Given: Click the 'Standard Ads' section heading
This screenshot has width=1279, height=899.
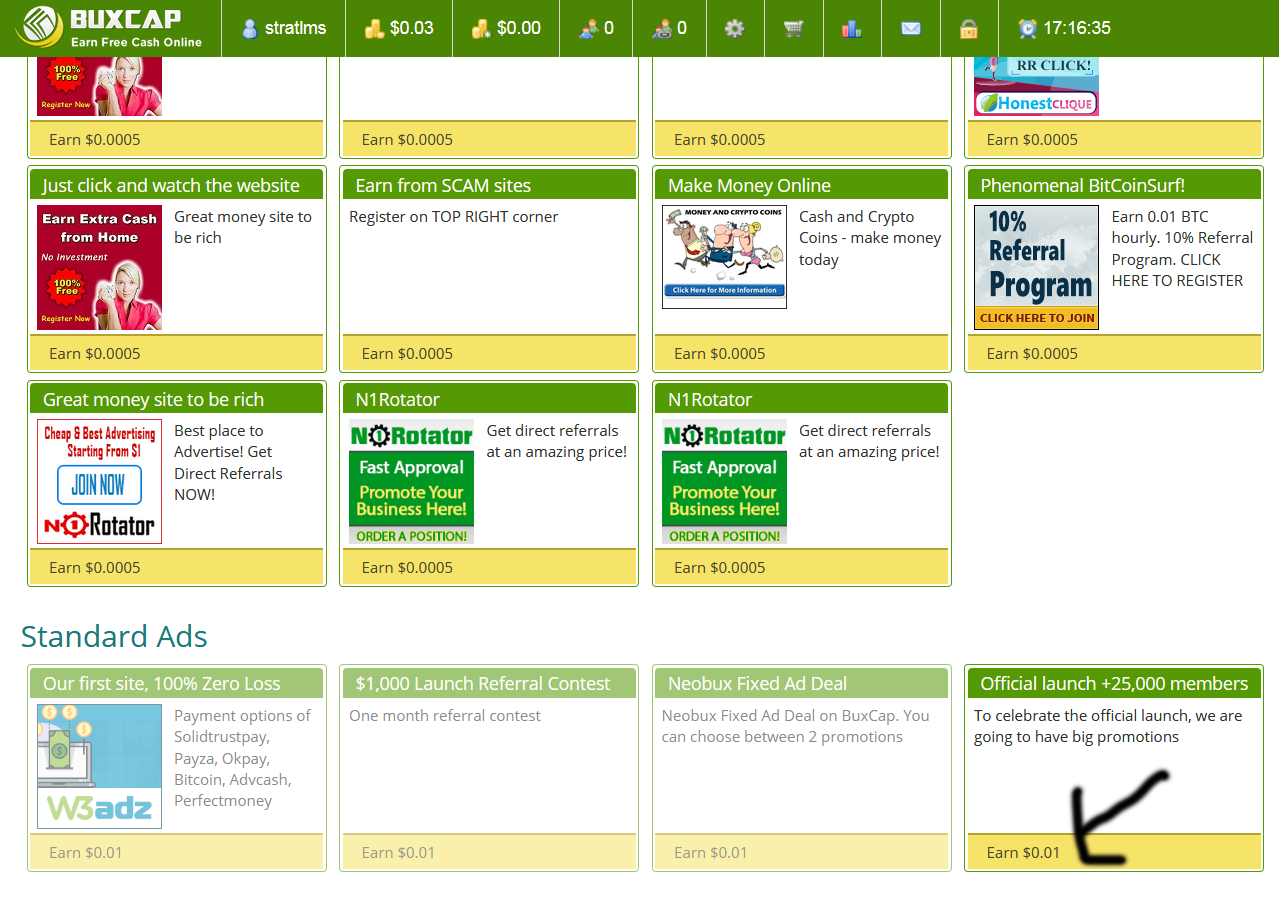Looking at the screenshot, I should [114, 637].
